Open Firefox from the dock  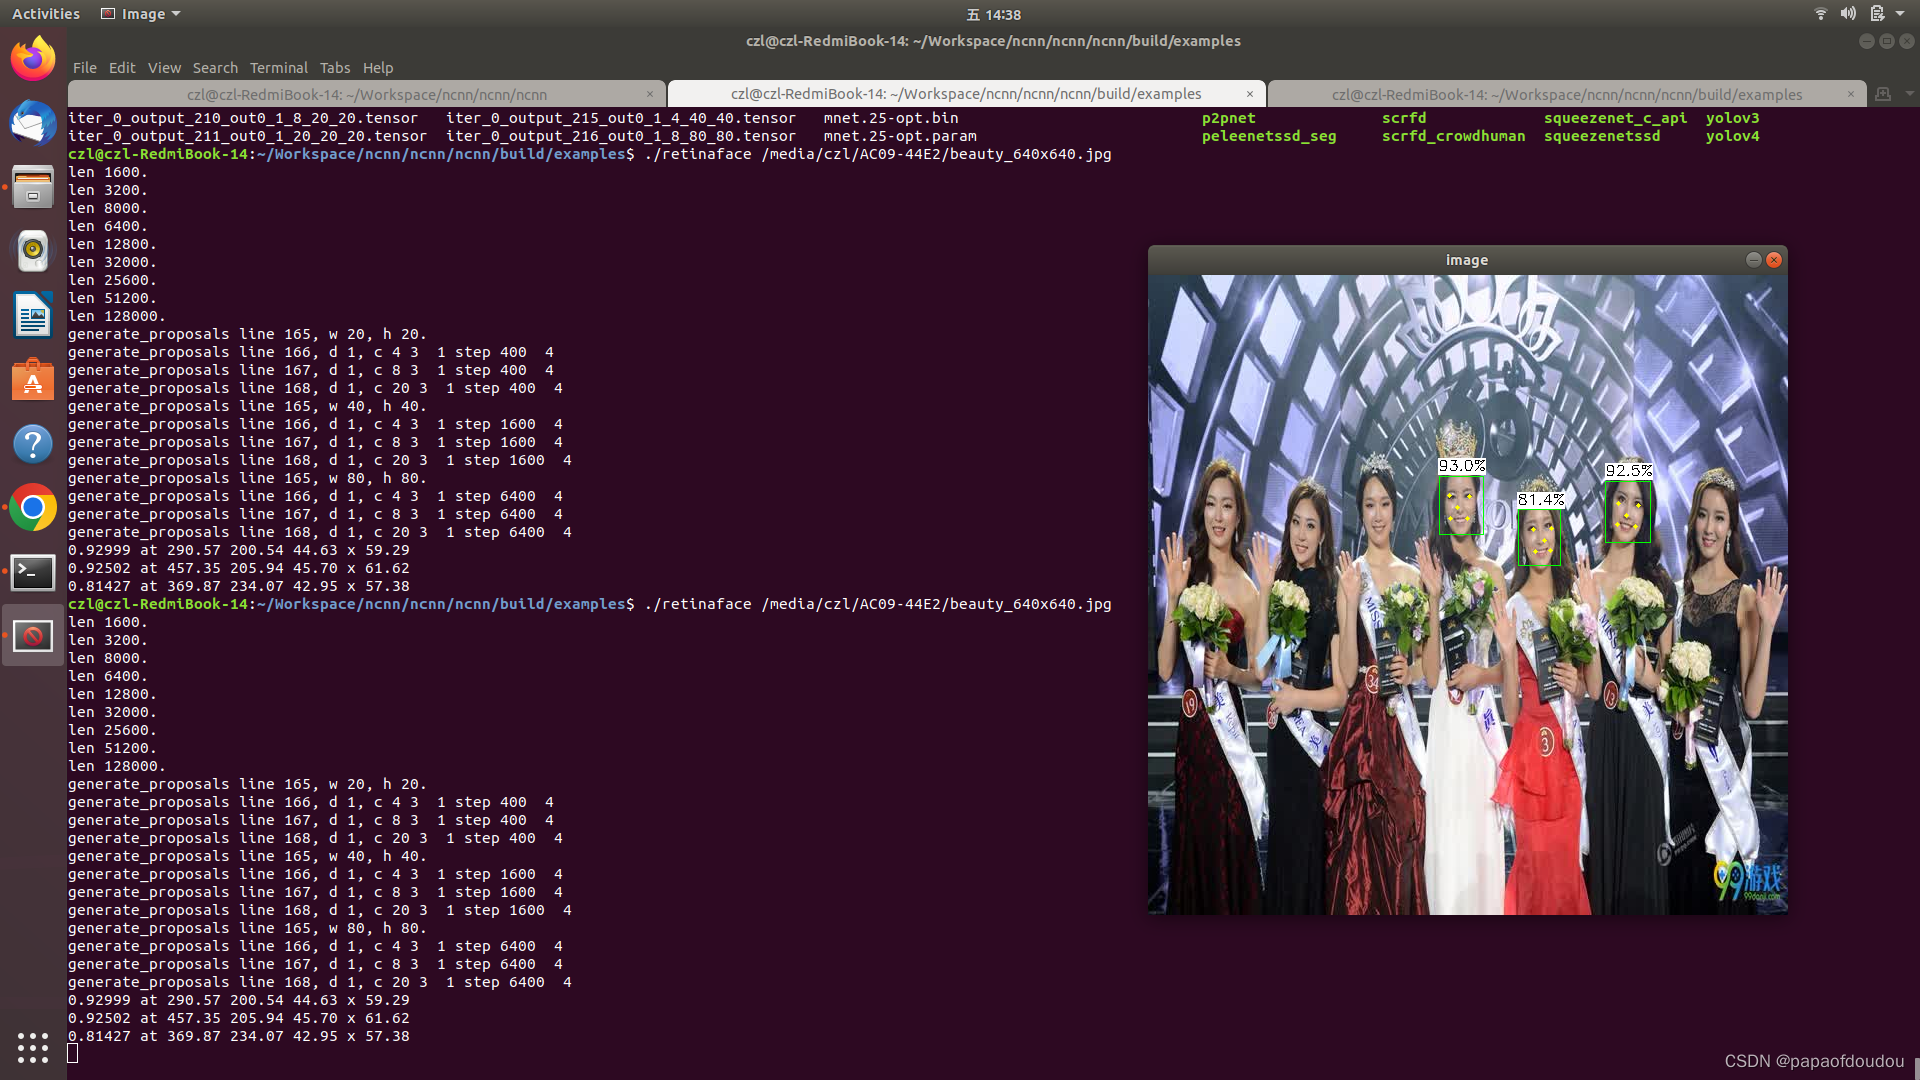click(33, 59)
